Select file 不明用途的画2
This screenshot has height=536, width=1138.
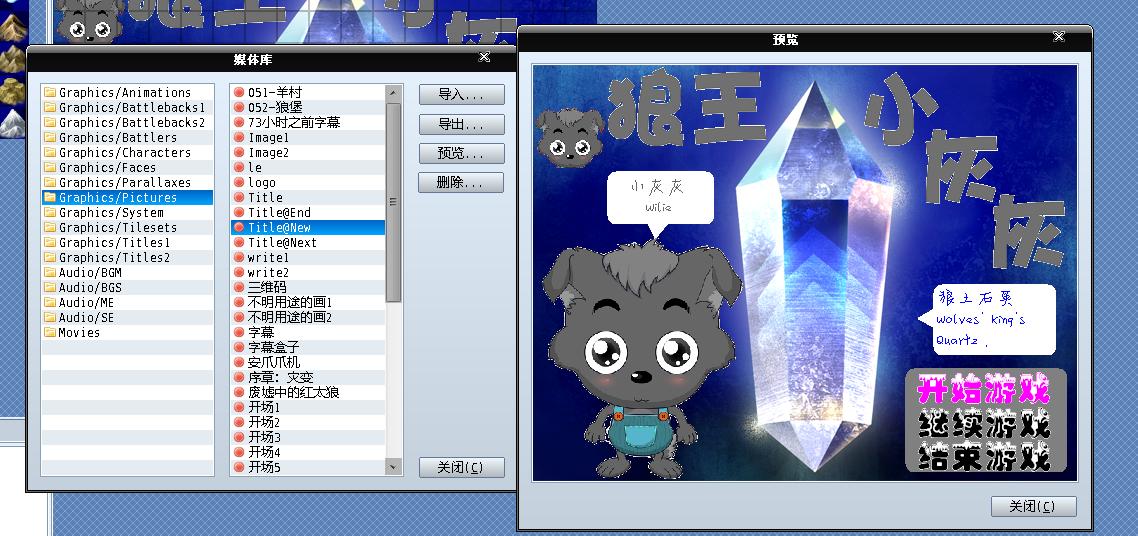click(x=308, y=317)
